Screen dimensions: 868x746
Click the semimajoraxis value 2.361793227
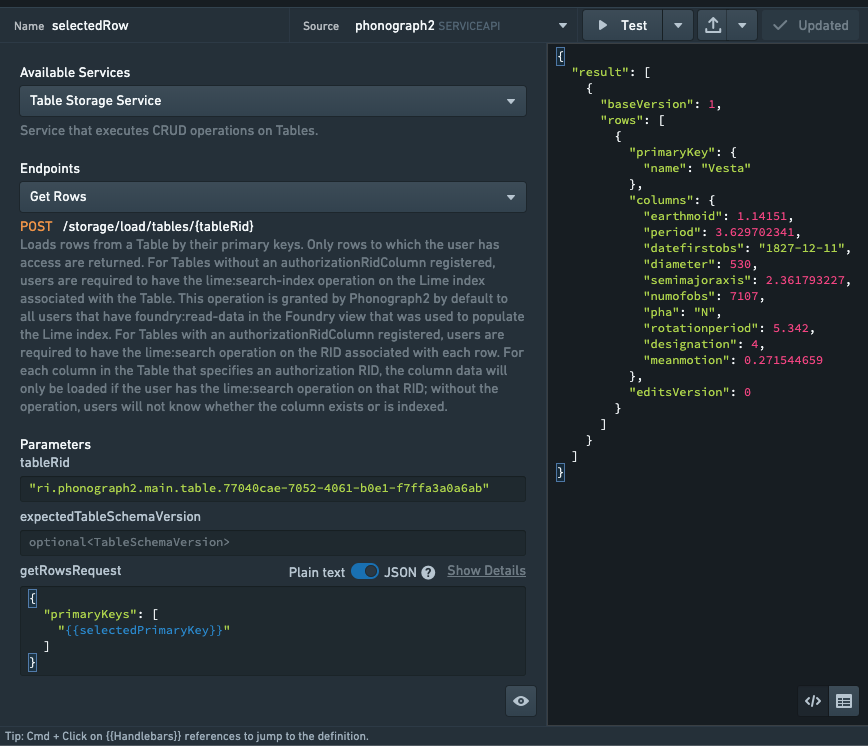point(805,281)
